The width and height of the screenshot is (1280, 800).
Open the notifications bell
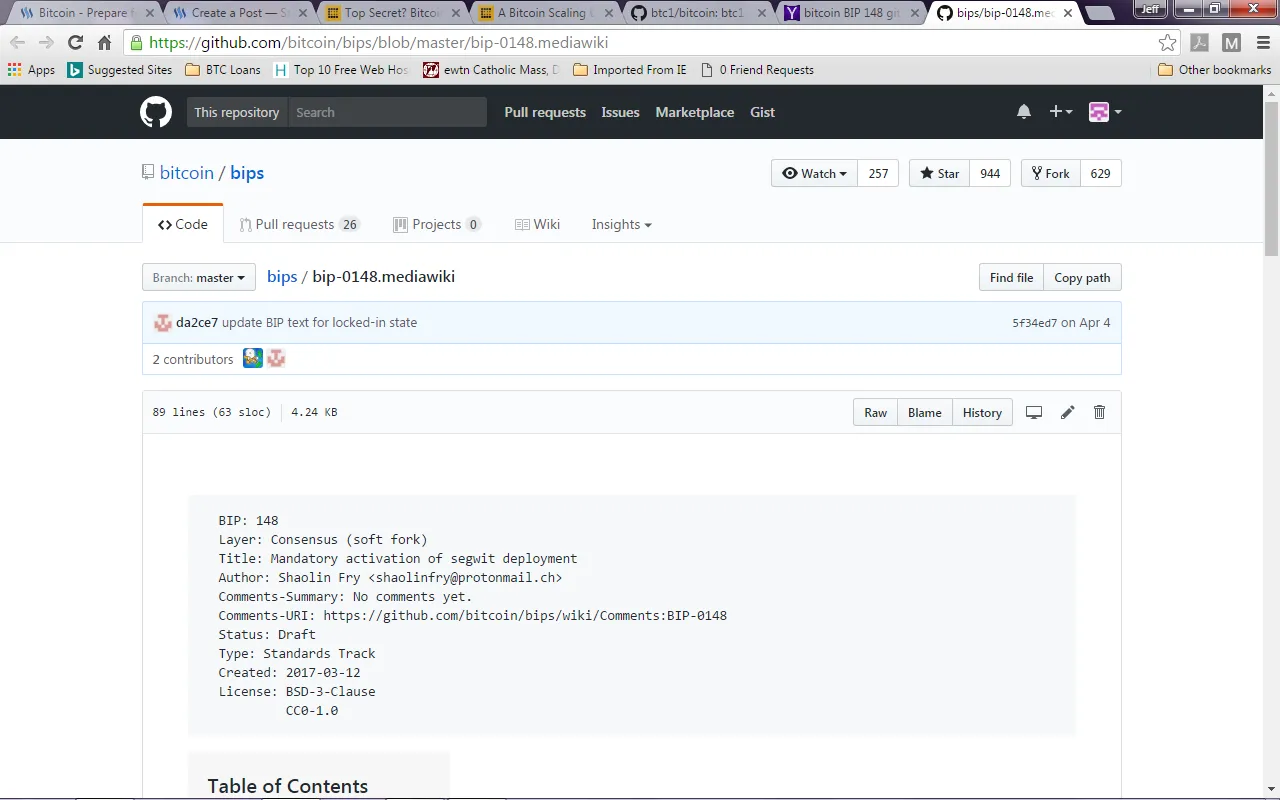1024,112
